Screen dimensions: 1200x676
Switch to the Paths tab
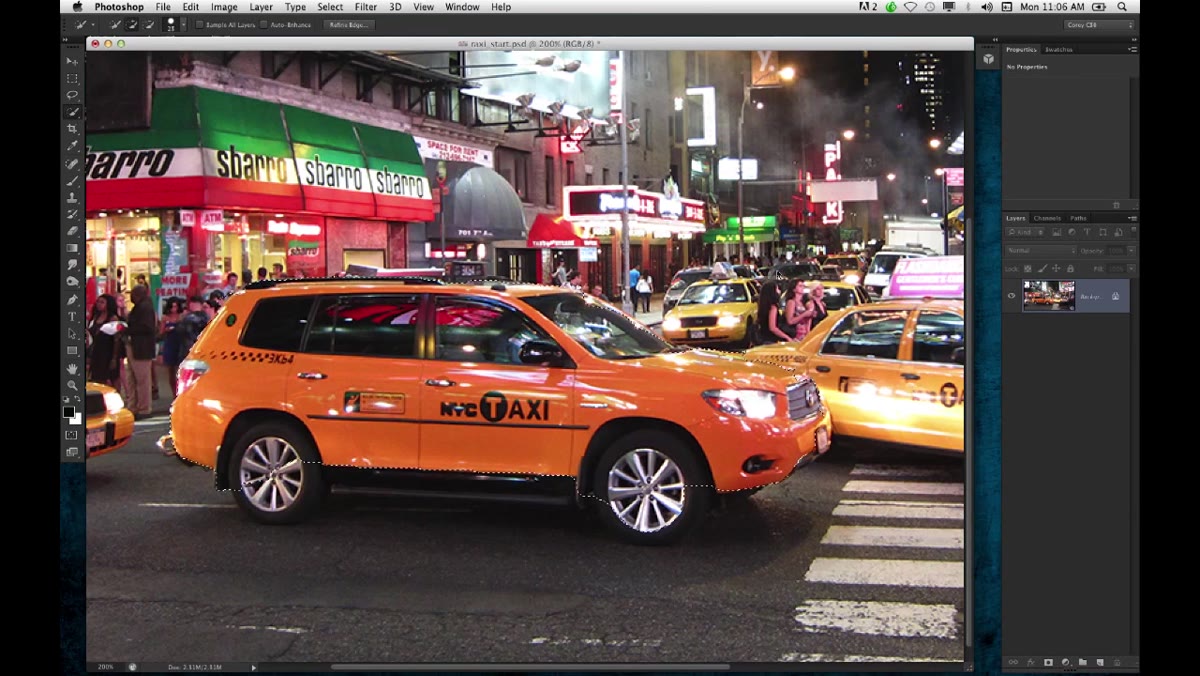click(1078, 218)
